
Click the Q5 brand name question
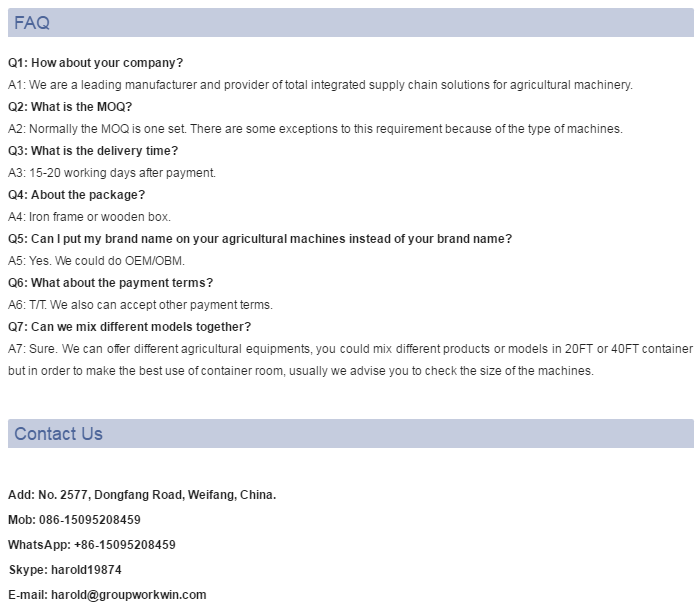(260, 239)
